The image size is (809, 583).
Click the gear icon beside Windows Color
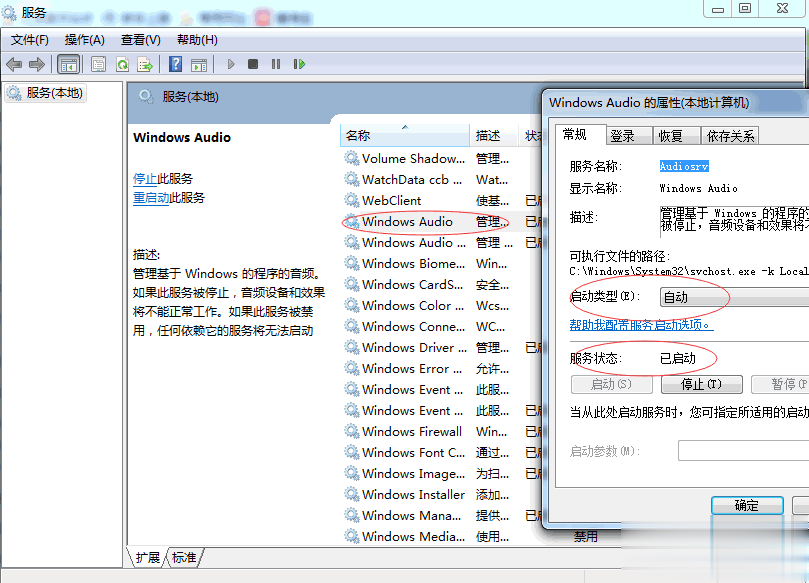pyautogui.click(x=352, y=305)
